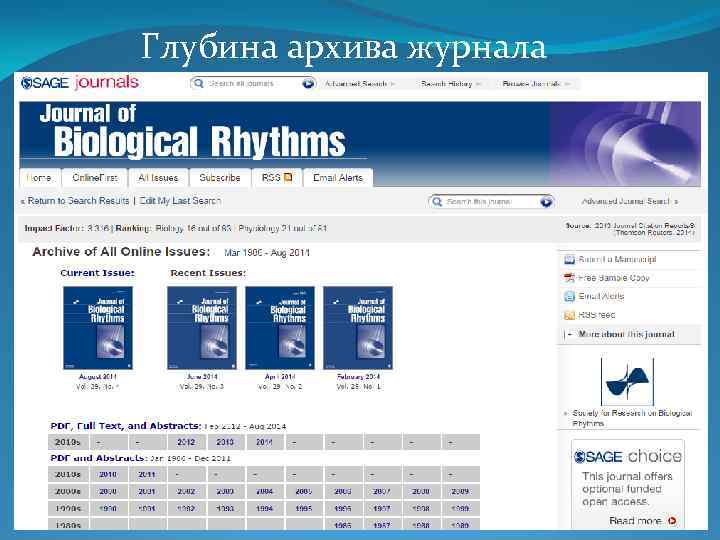Open the RSS feed link in sidebar
This screenshot has height=540, width=720.
coord(596,315)
